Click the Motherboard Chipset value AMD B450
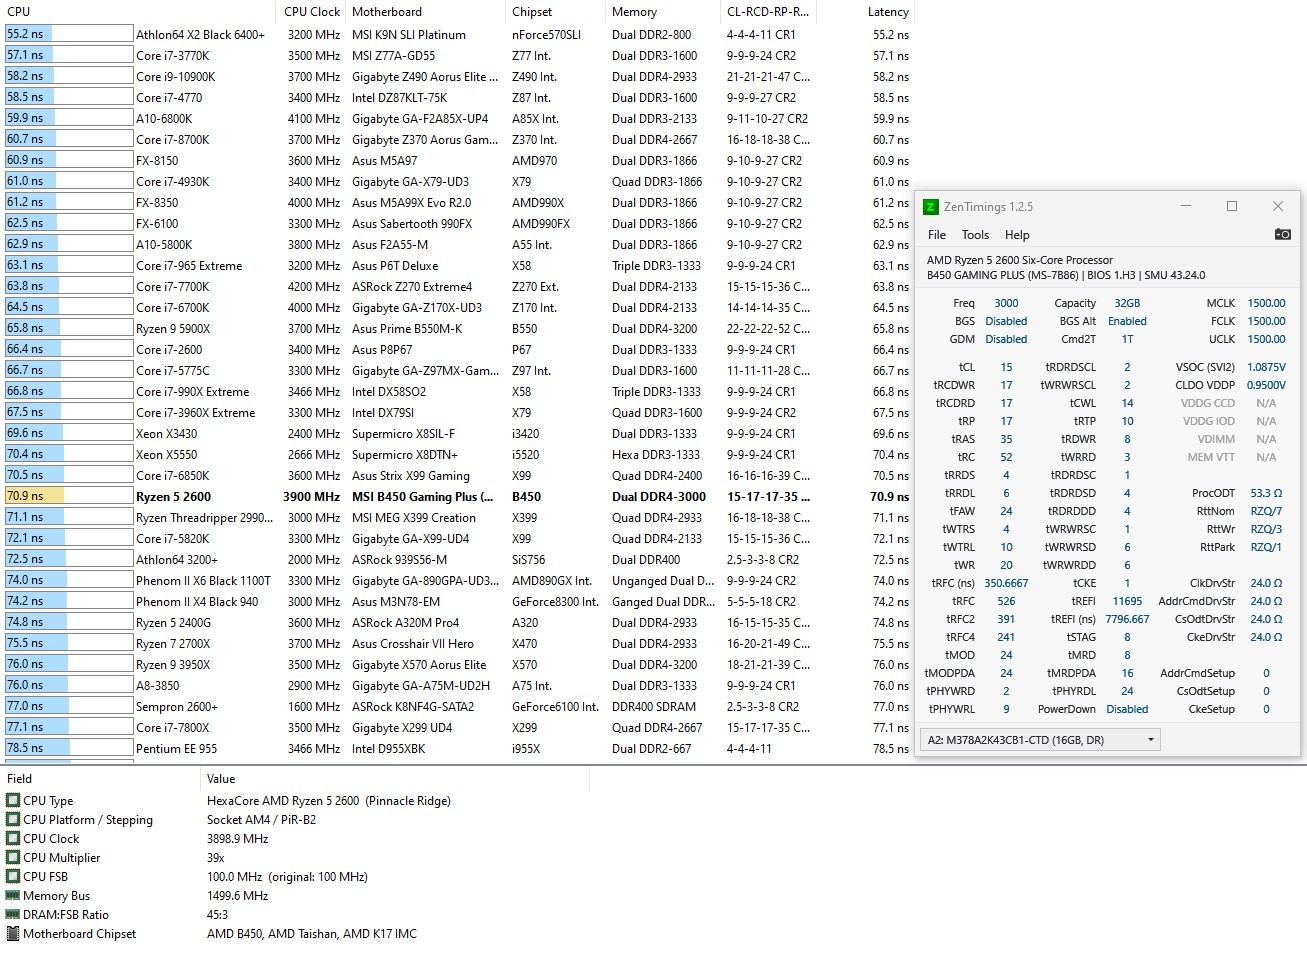1307x962 pixels. [x=311, y=933]
